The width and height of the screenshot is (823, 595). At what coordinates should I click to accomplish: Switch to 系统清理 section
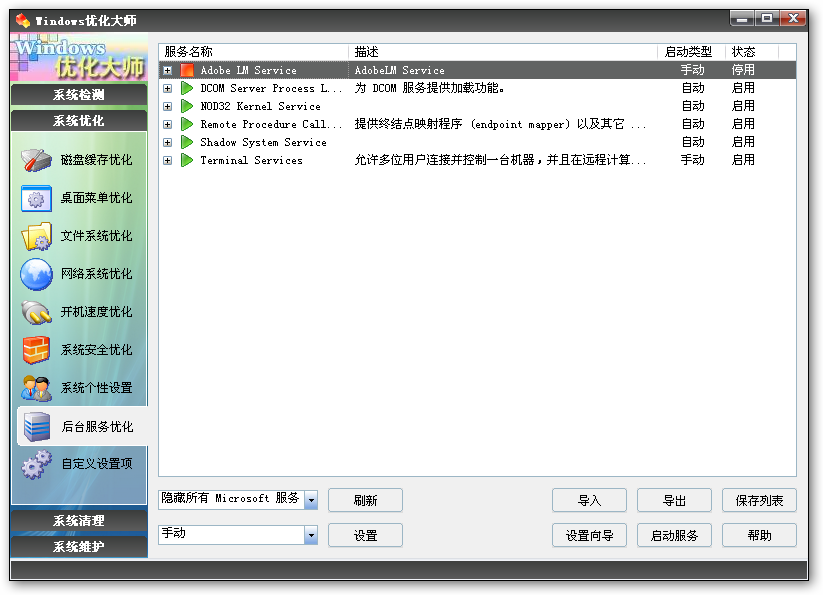(79, 520)
